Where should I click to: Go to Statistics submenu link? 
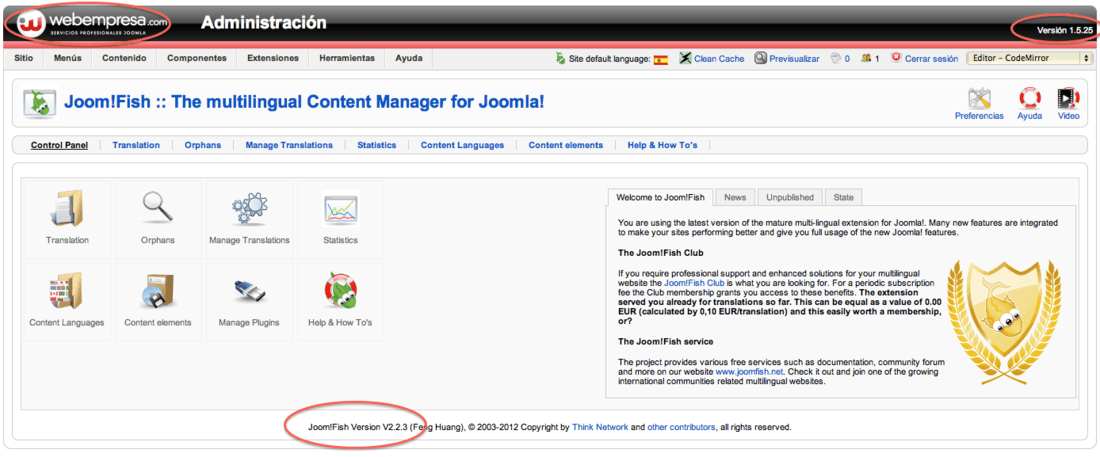tap(377, 145)
